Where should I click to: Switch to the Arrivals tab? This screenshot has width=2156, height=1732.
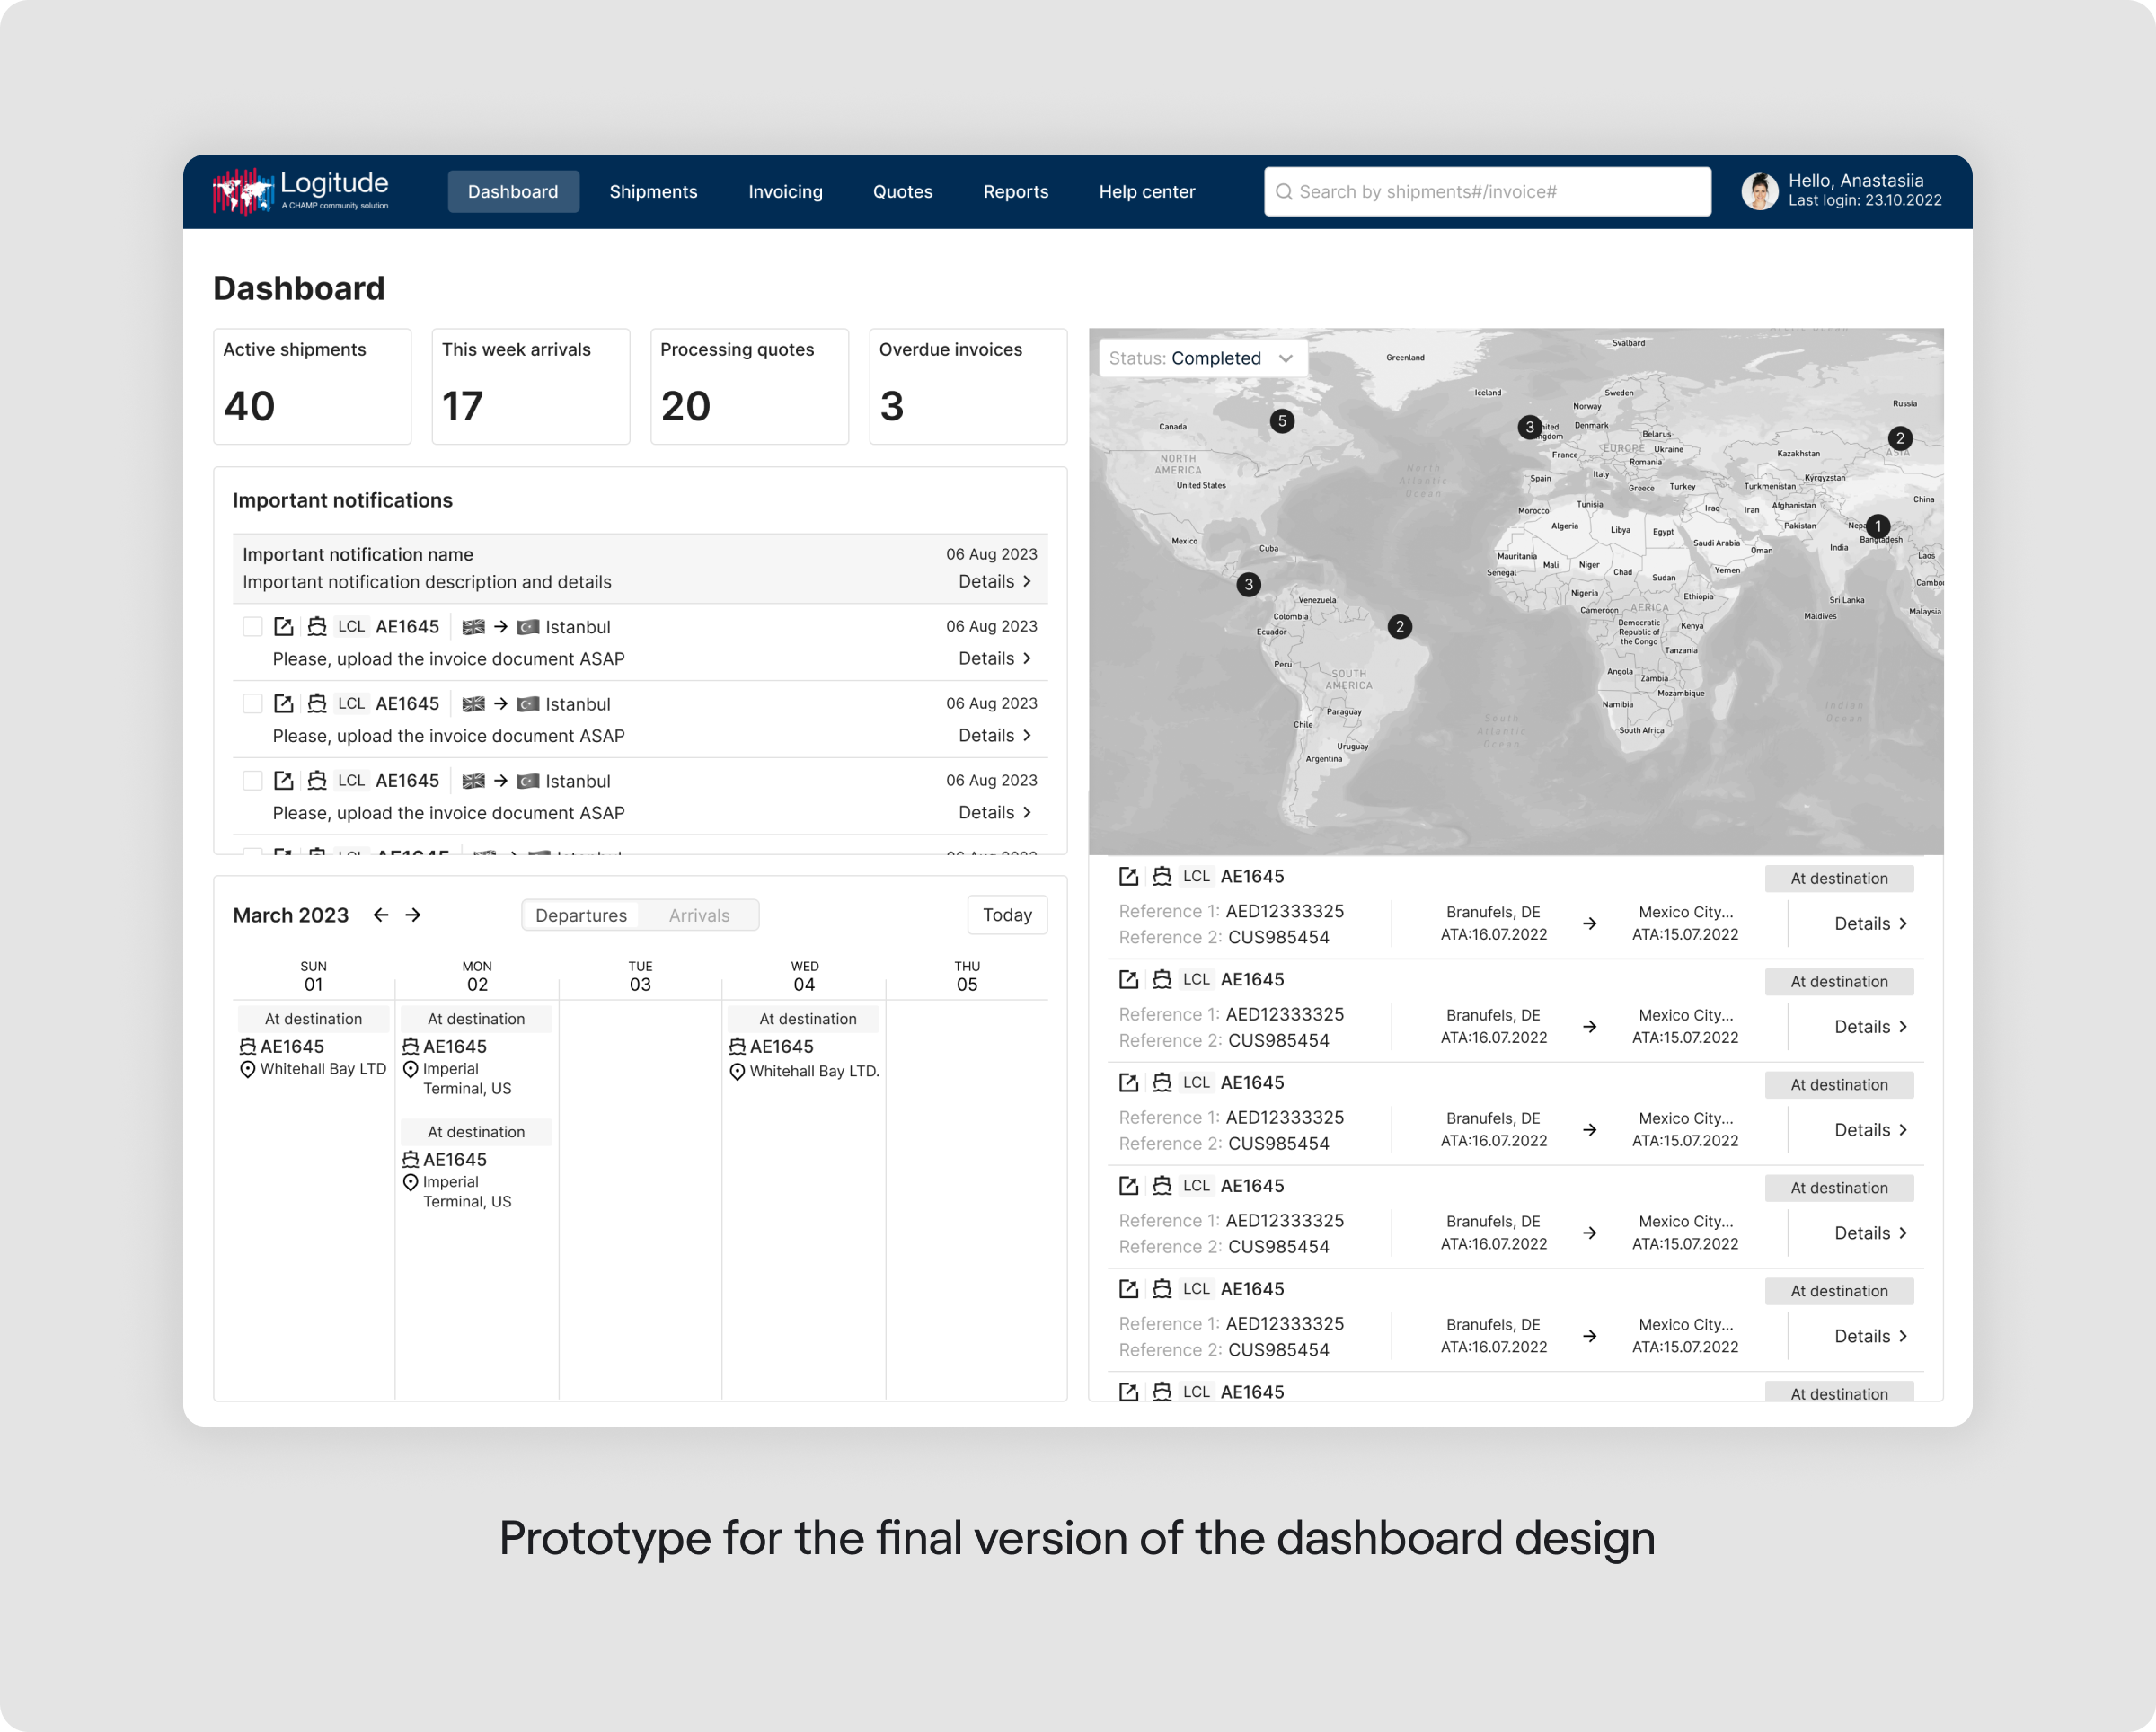(699, 915)
